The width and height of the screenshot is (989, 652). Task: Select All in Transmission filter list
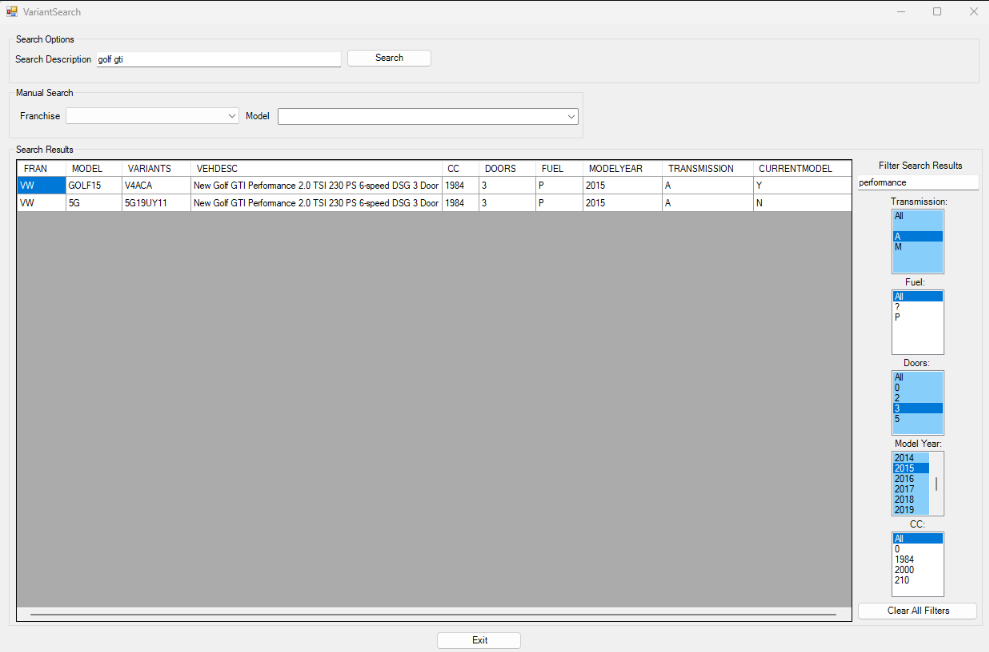[x=918, y=216]
